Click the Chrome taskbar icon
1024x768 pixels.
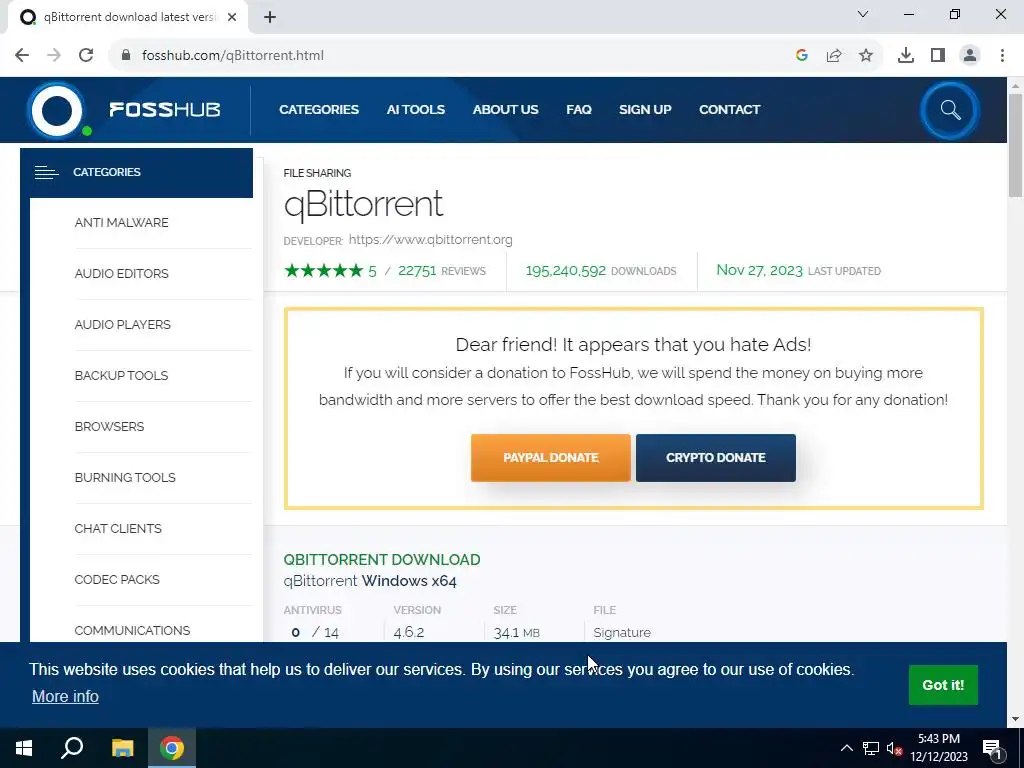coord(172,748)
